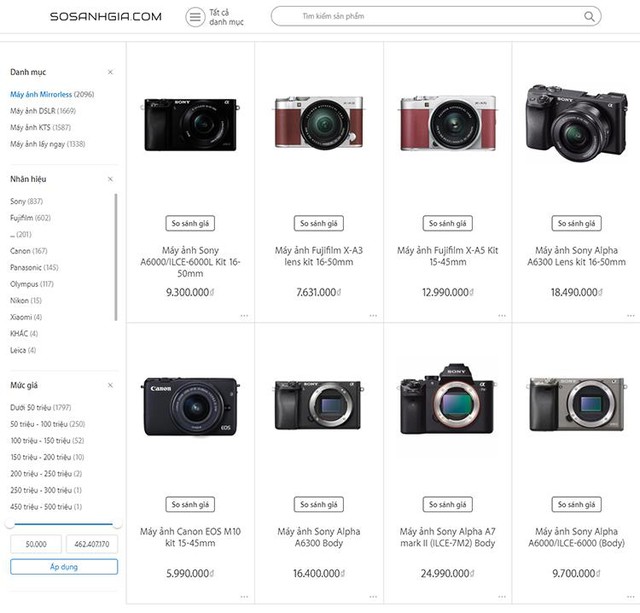
Task: Click the price 24.990.000đ
Action: tap(448, 573)
